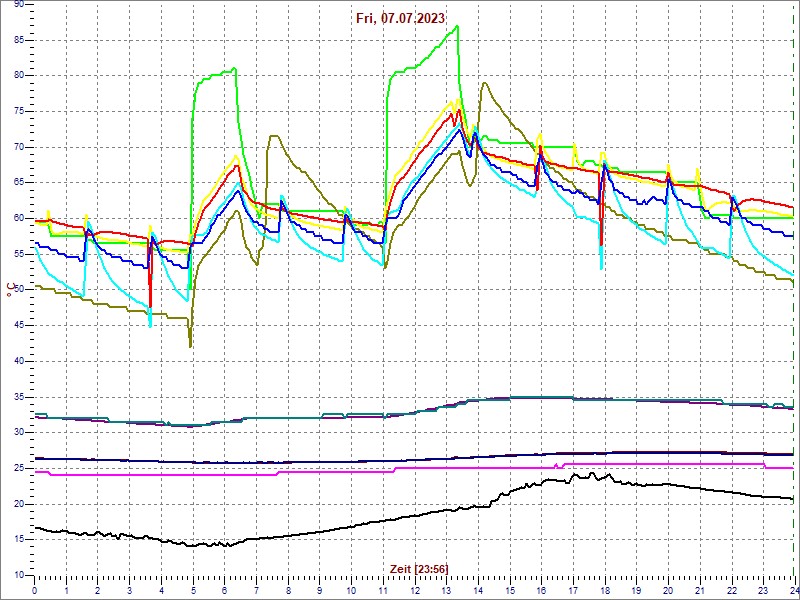This screenshot has width=800, height=600.
Task: Click the olive curve's peak near 79°C
Action: pos(484,83)
